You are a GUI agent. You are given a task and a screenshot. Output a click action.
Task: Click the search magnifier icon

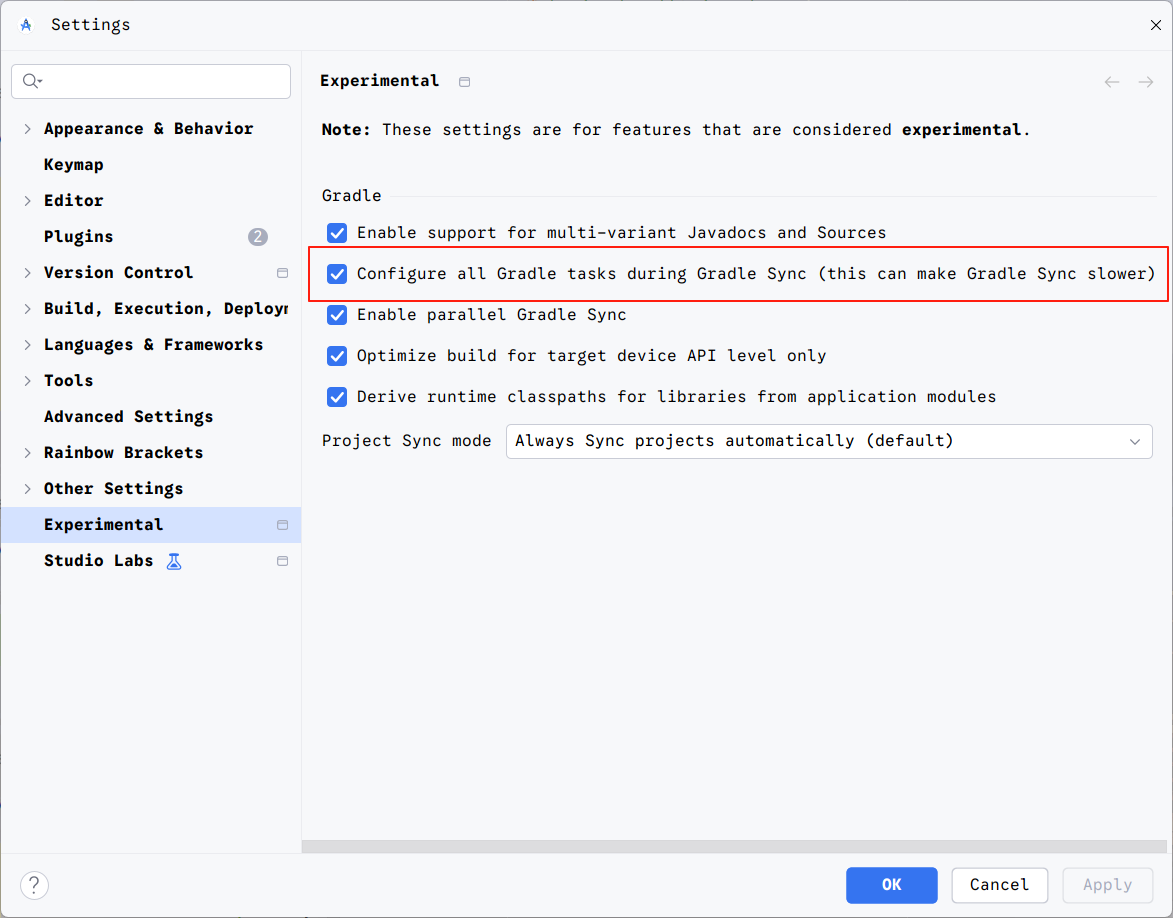tap(29, 81)
